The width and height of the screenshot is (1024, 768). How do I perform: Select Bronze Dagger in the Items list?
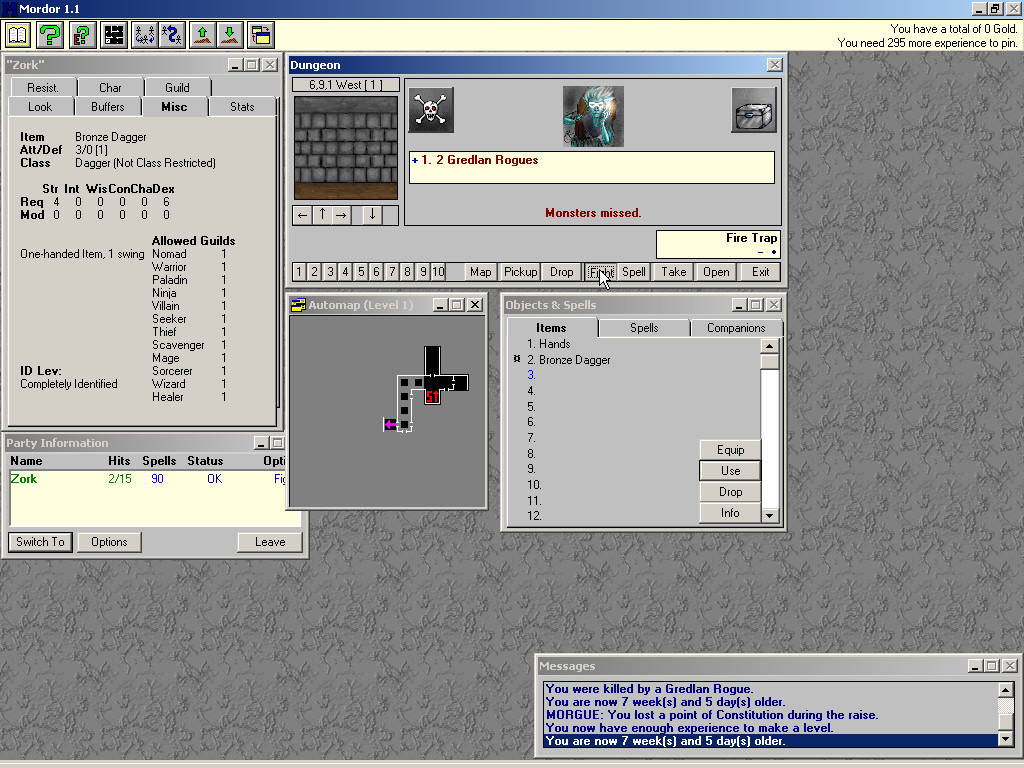[x=574, y=360]
